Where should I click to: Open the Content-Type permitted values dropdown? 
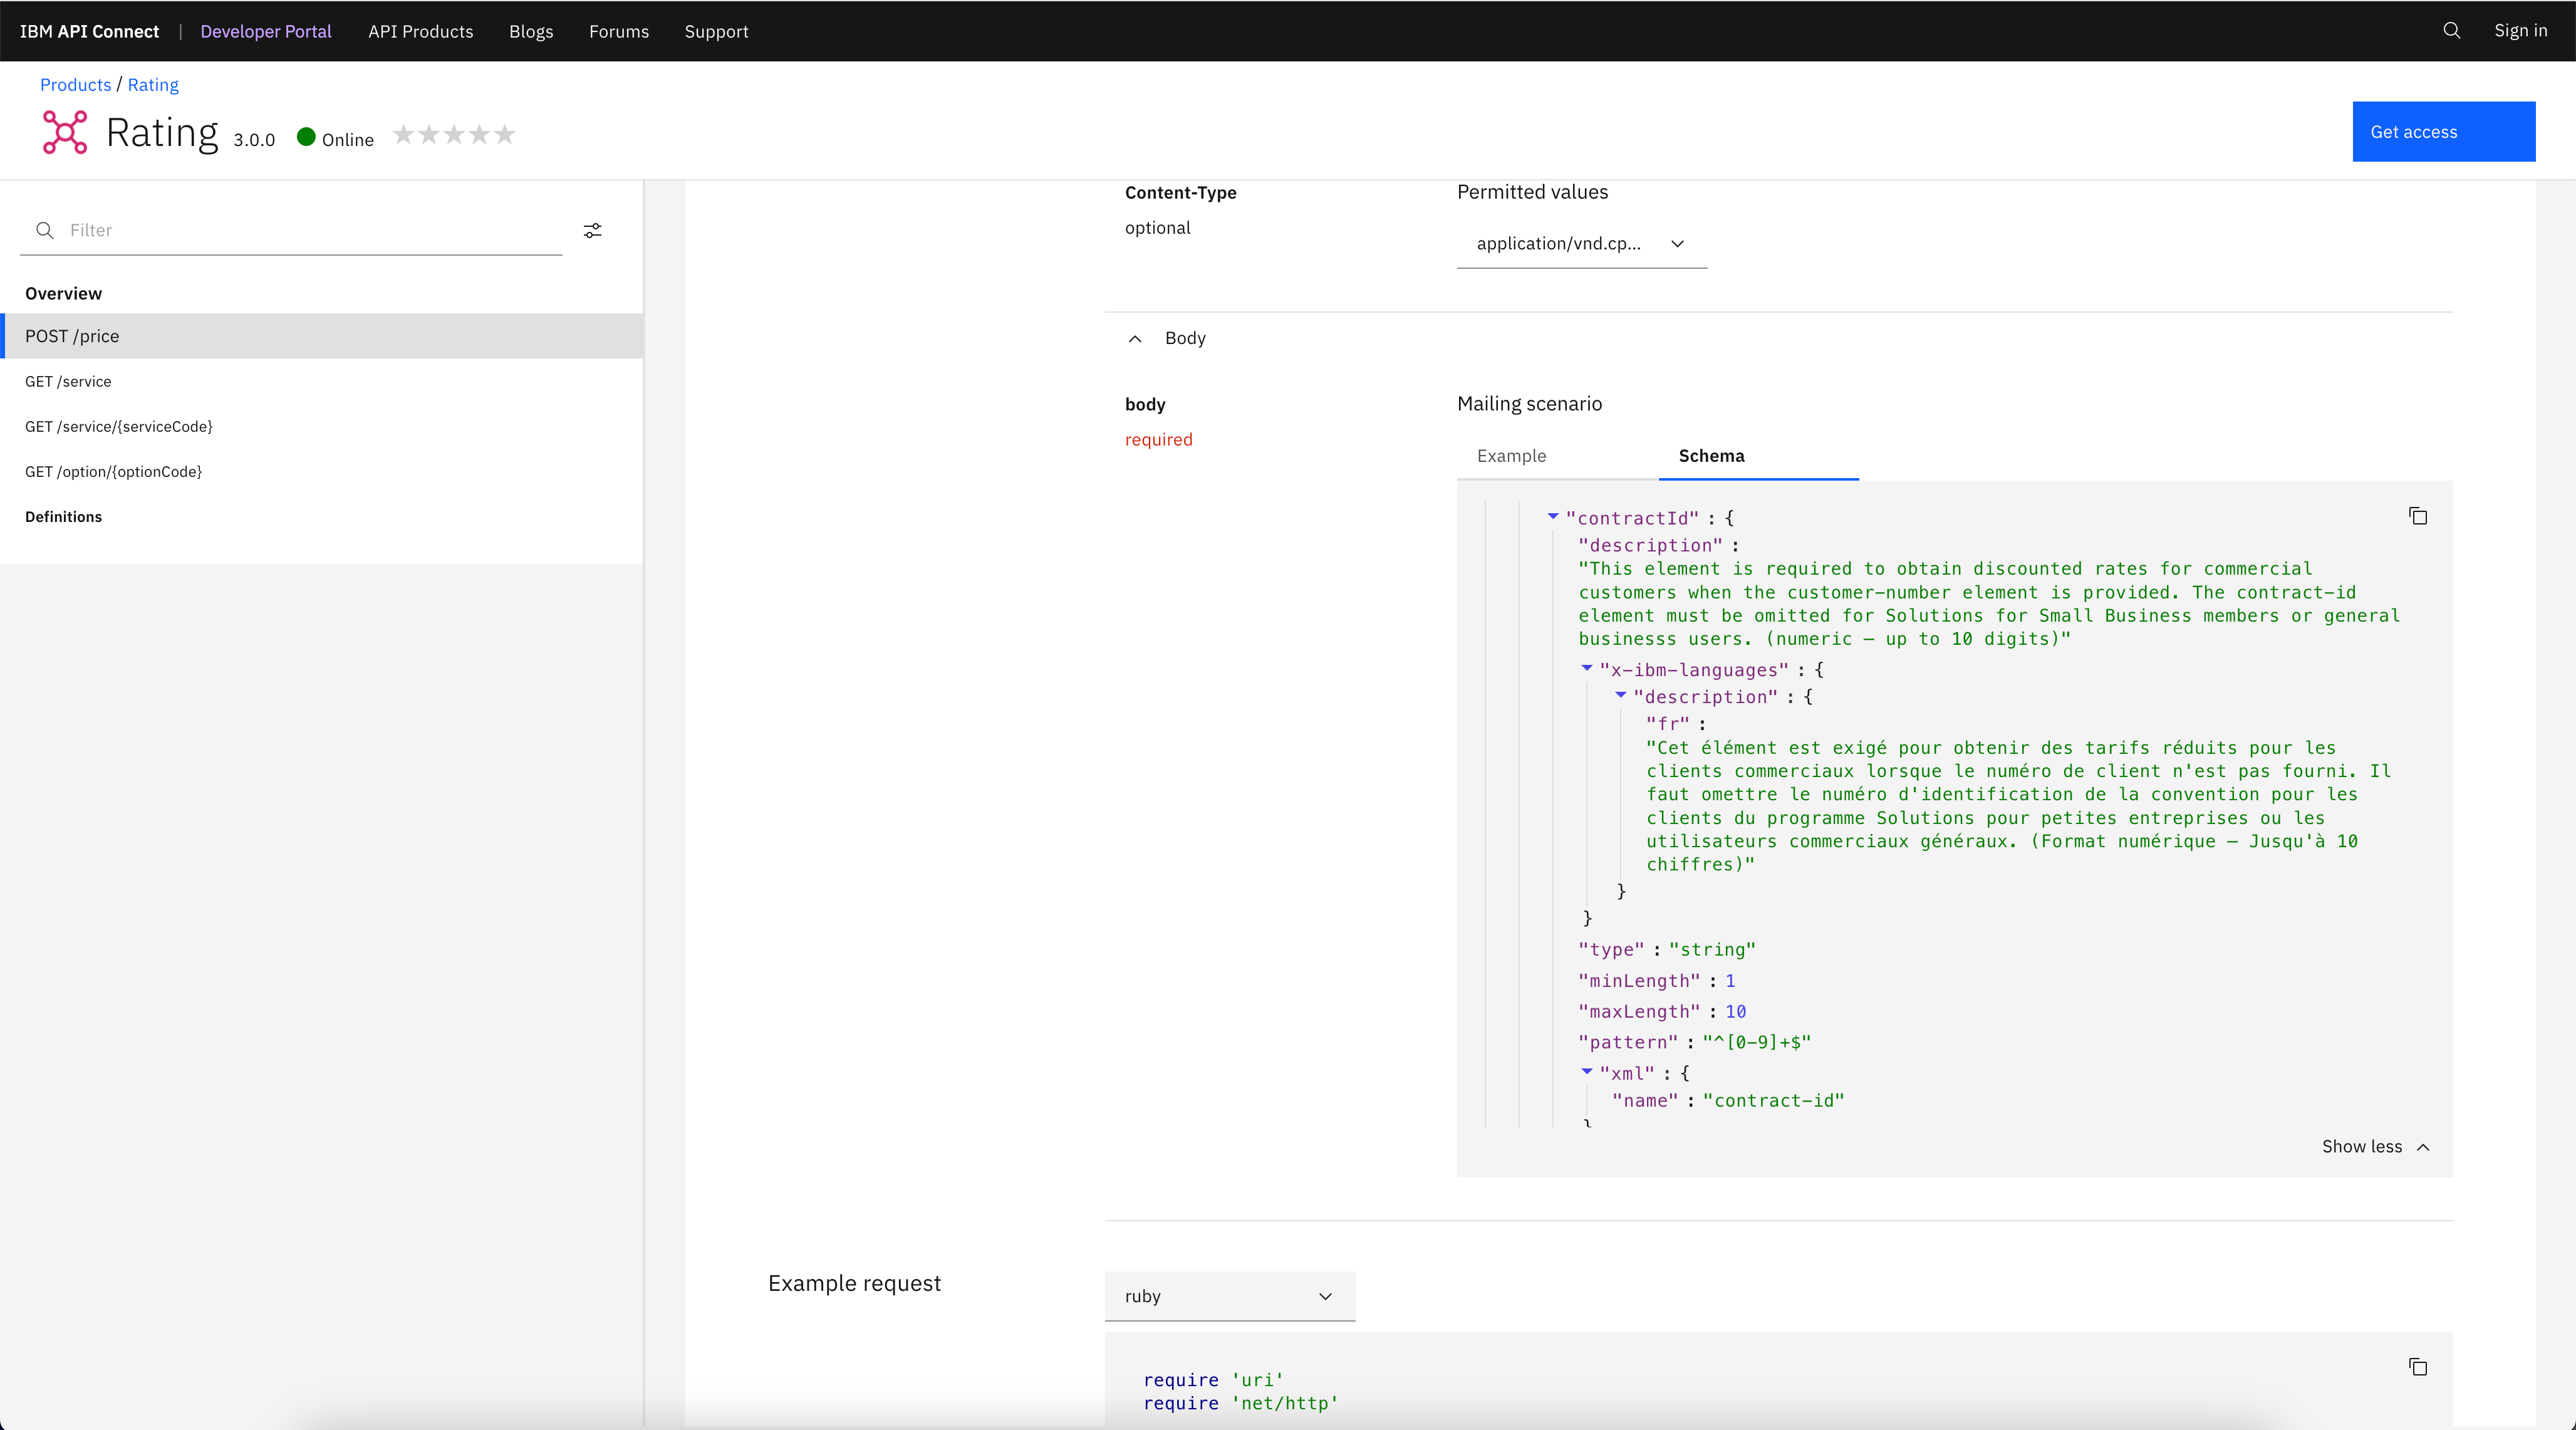1581,244
